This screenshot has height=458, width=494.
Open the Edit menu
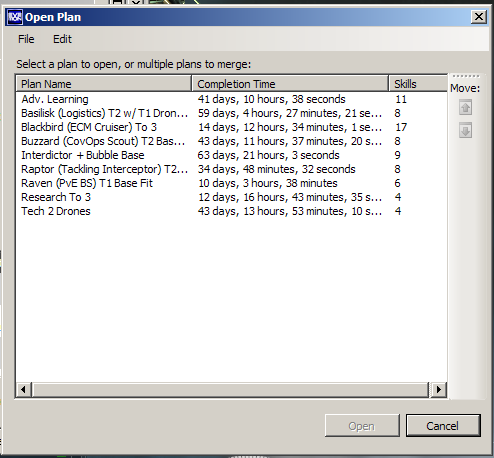[x=62, y=39]
